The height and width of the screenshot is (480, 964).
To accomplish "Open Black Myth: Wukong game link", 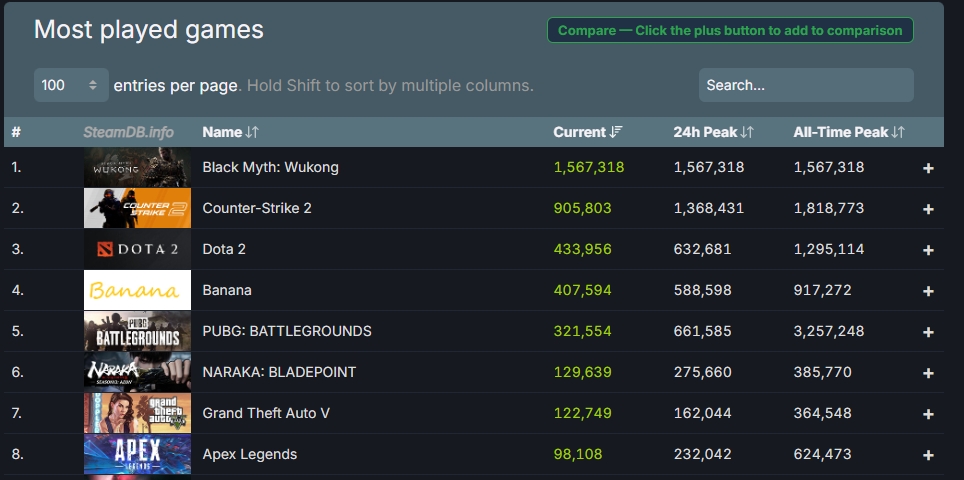I will [x=271, y=167].
